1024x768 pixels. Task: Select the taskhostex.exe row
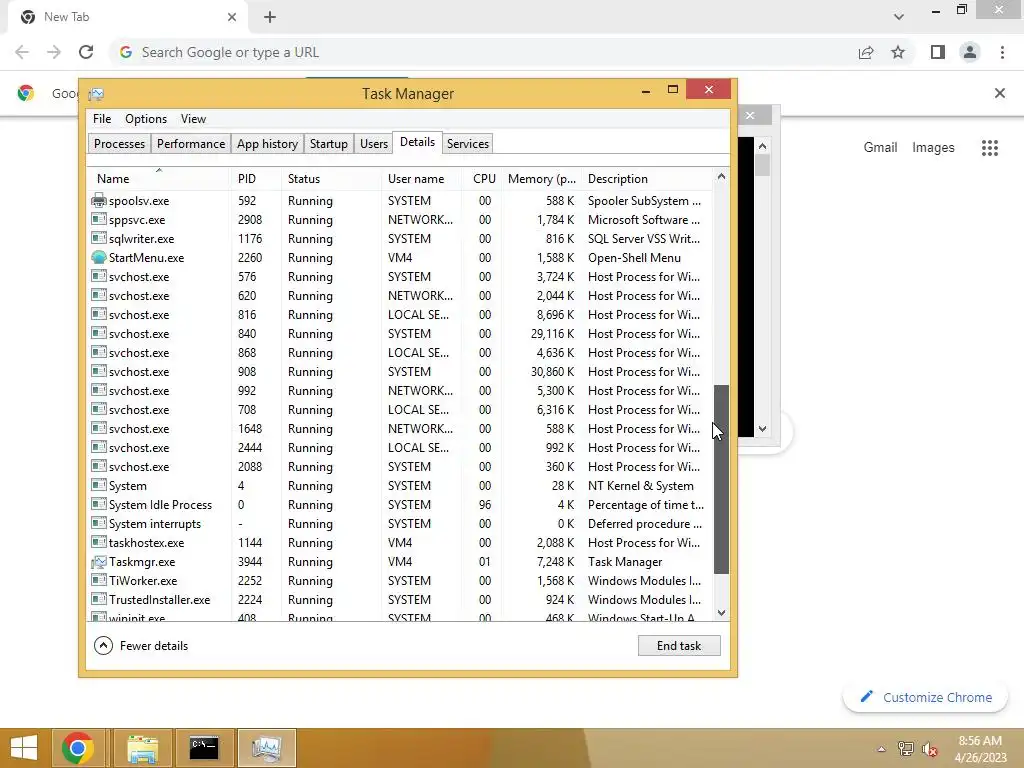click(x=400, y=543)
